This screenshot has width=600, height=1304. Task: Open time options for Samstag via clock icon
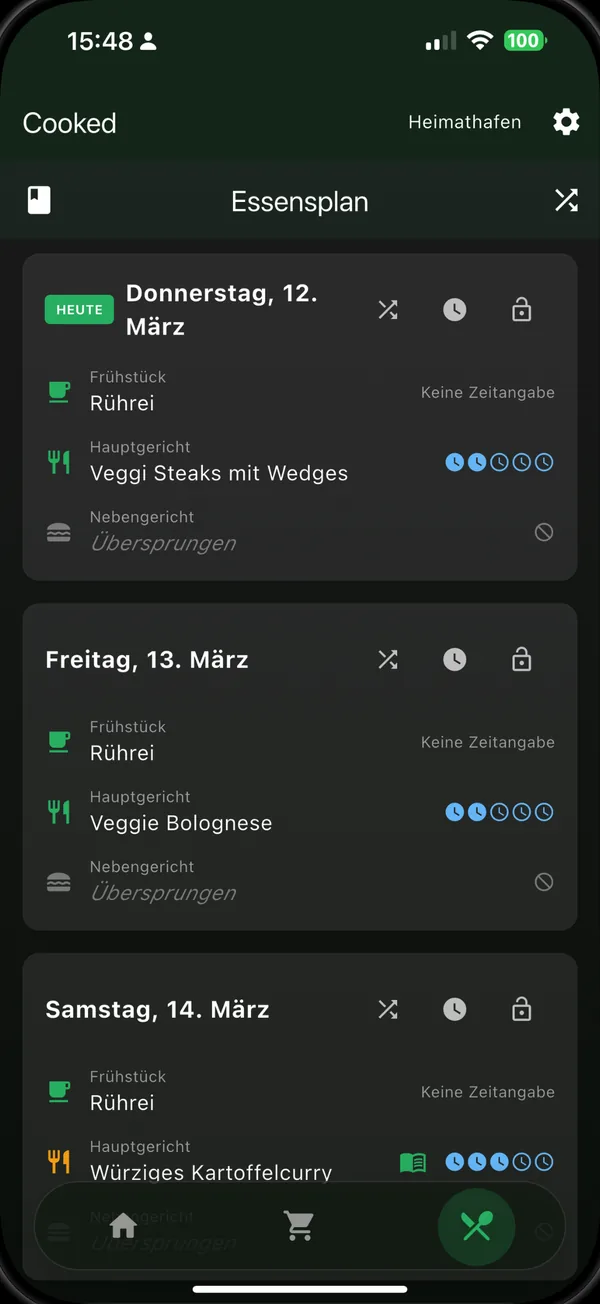(455, 1010)
